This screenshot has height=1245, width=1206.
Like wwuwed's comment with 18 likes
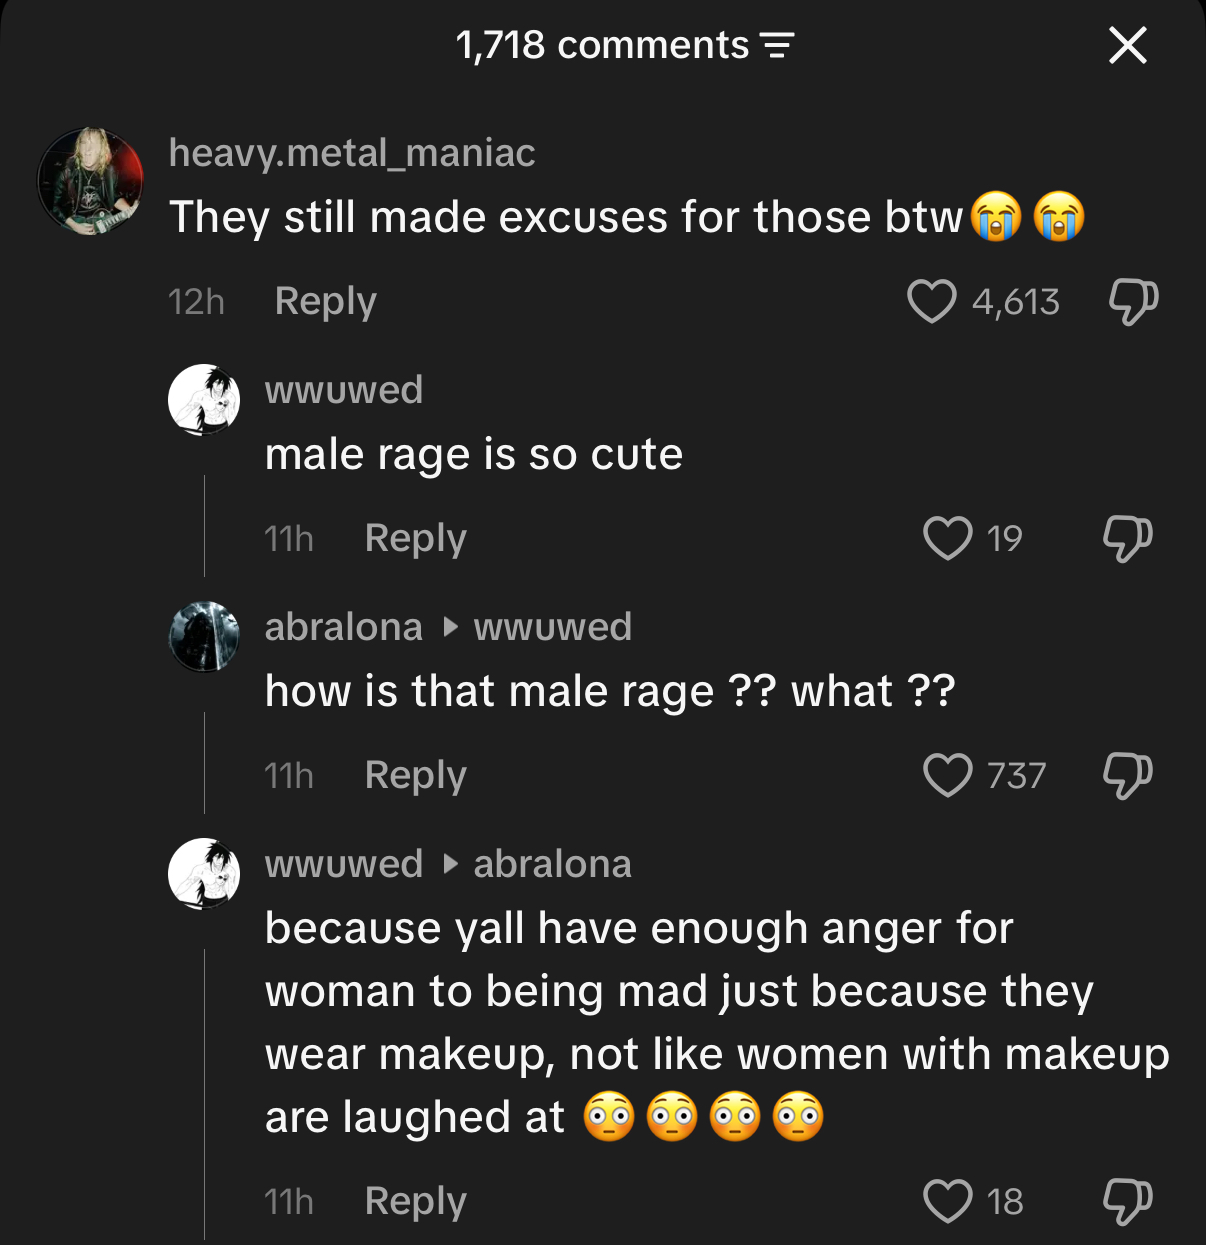coord(947,1201)
